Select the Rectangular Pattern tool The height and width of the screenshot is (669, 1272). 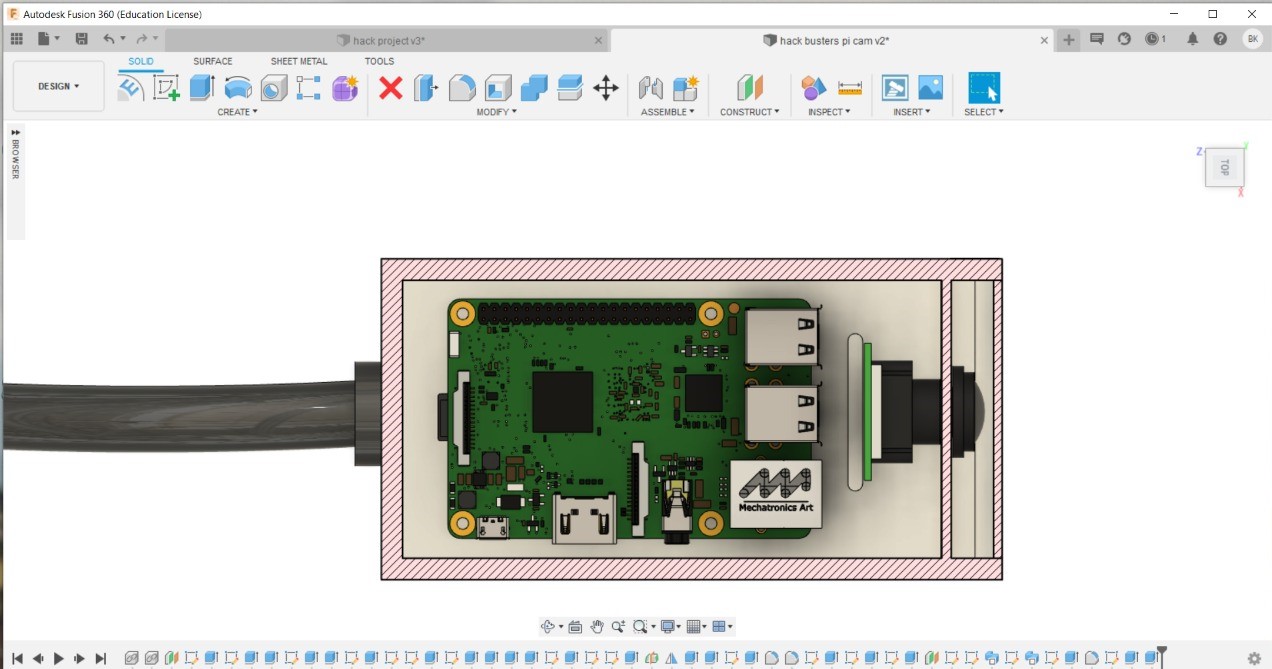click(x=309, y=88)
